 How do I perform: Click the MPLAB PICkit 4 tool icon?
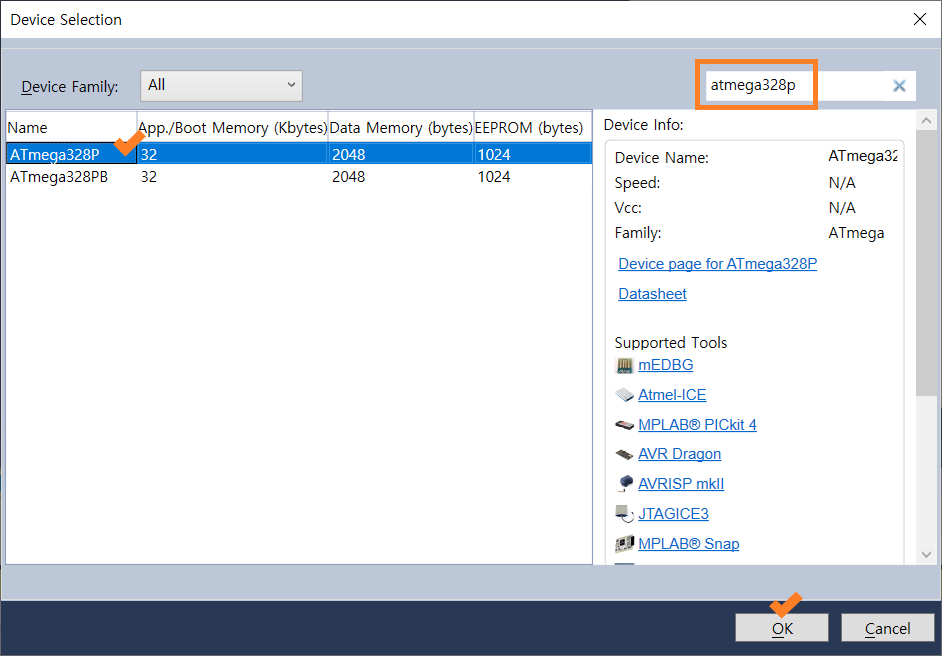(625, 425)
